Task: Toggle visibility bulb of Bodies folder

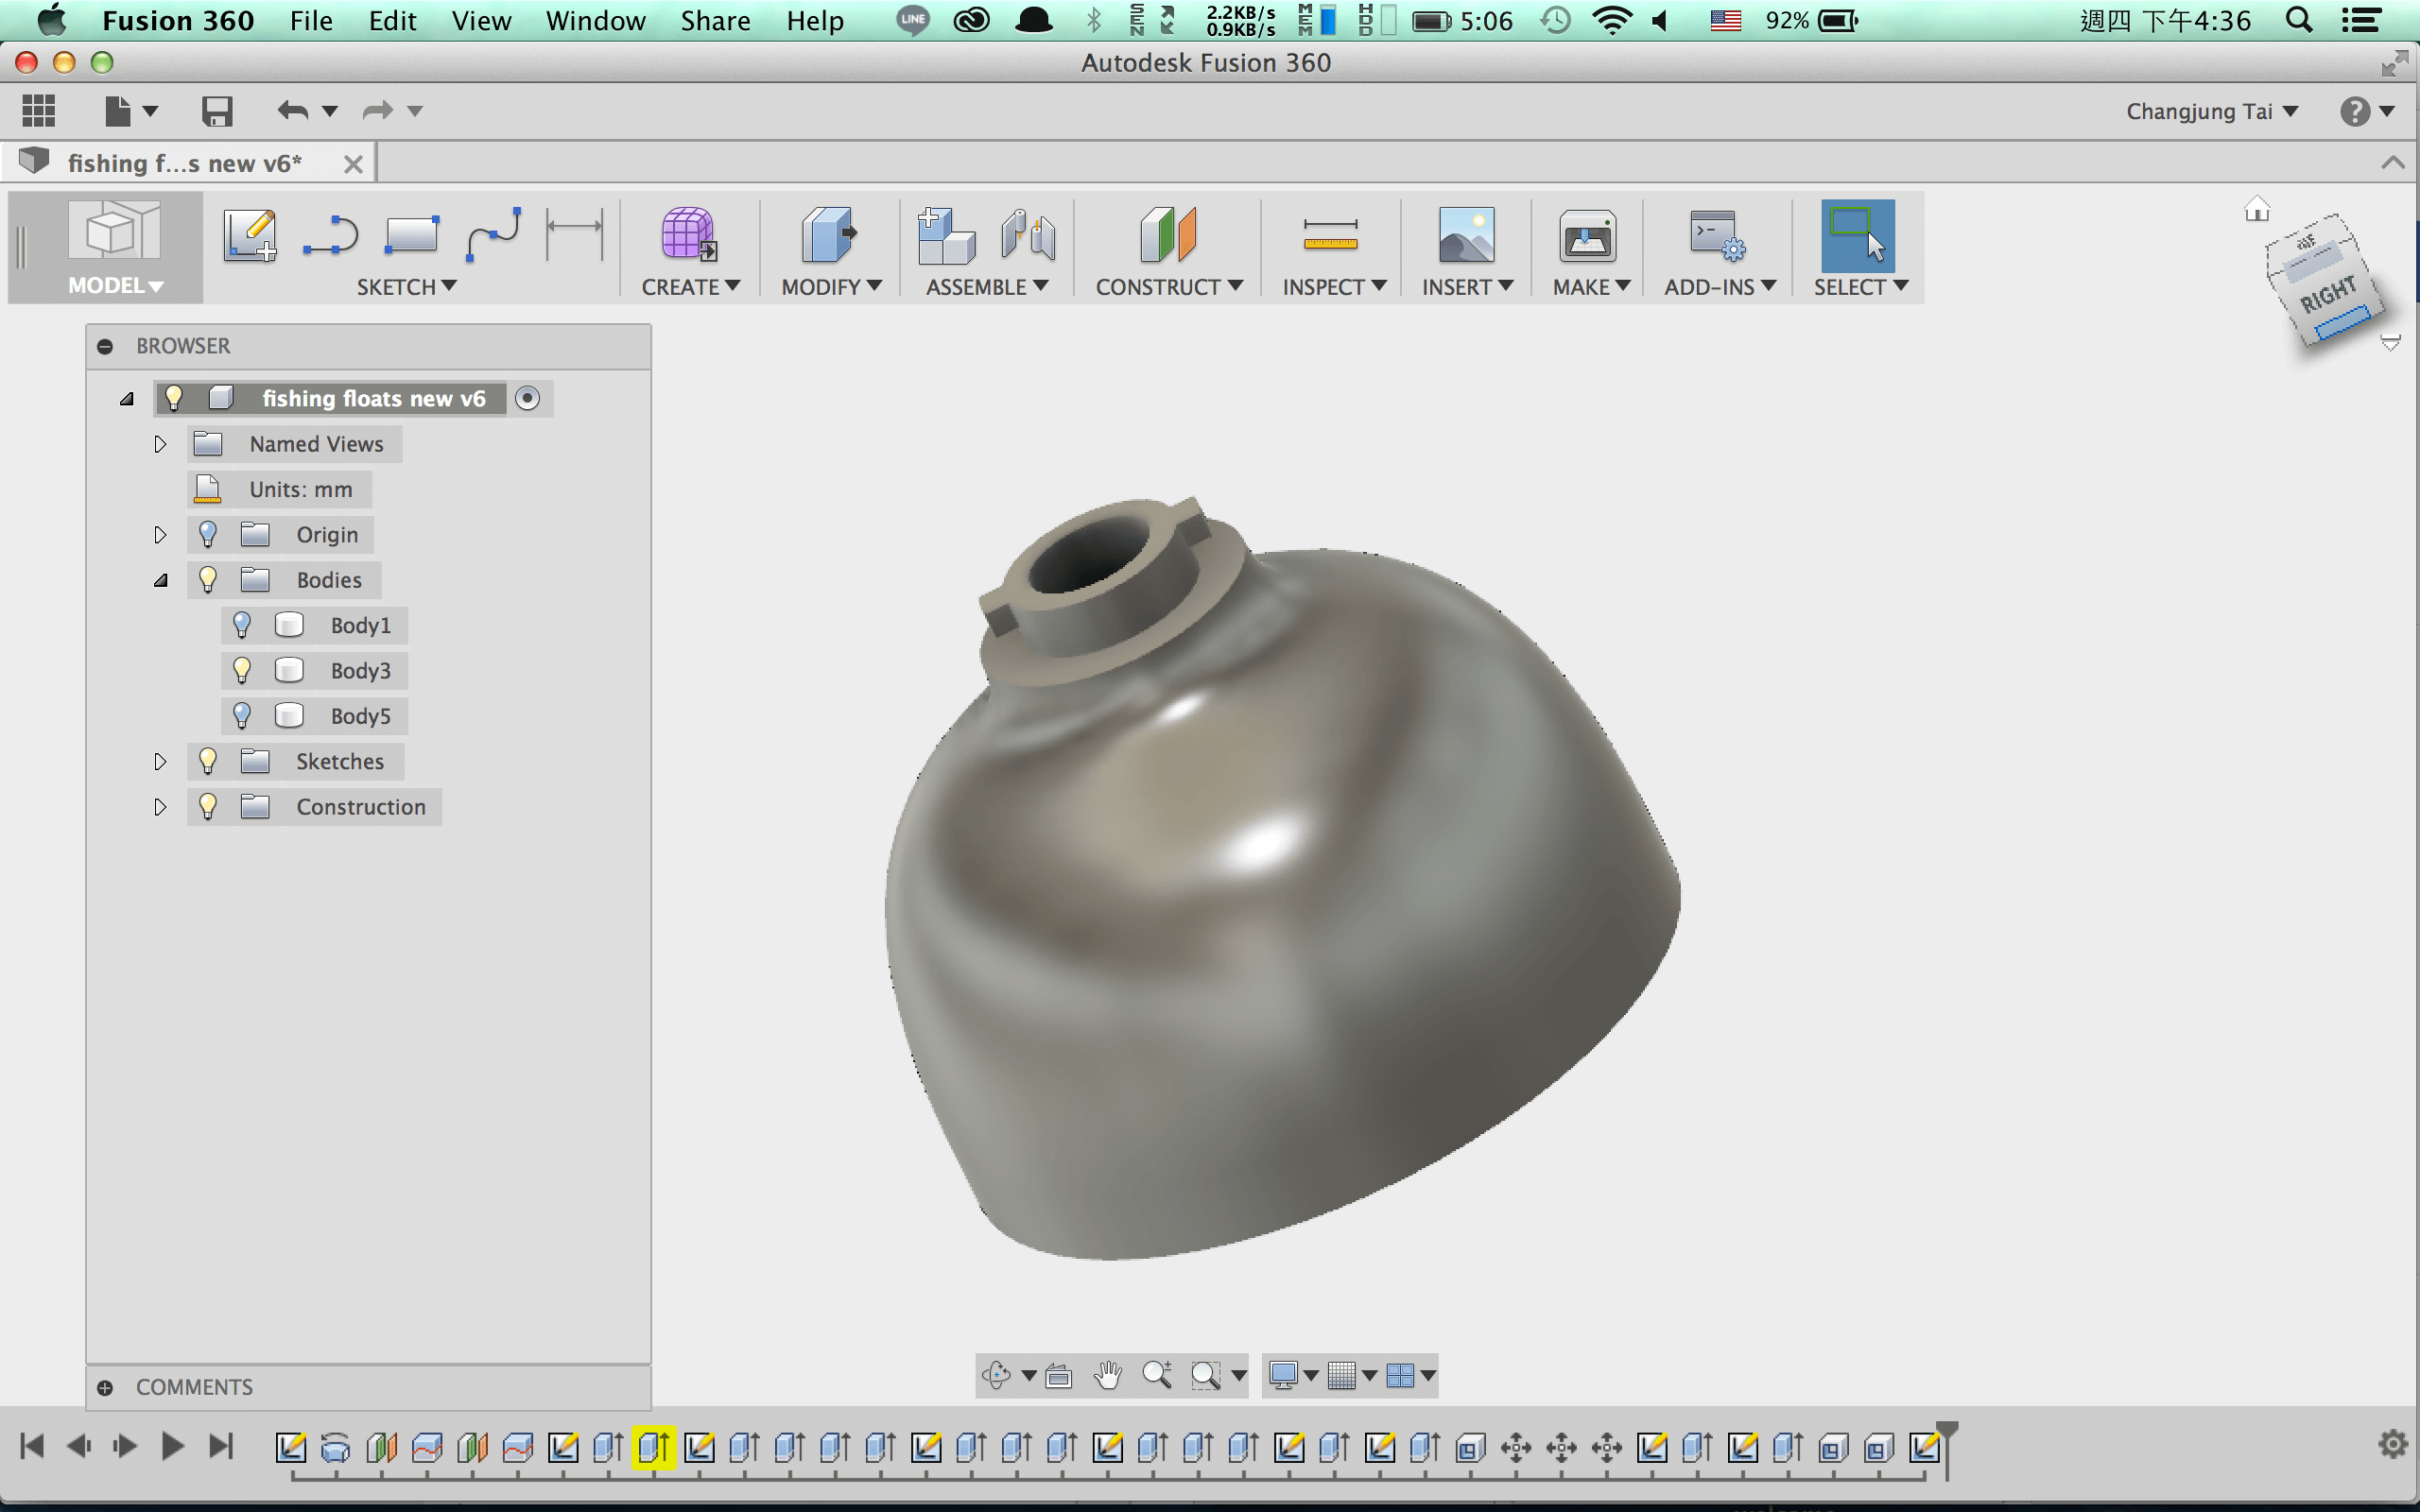Action: [207, 579]
